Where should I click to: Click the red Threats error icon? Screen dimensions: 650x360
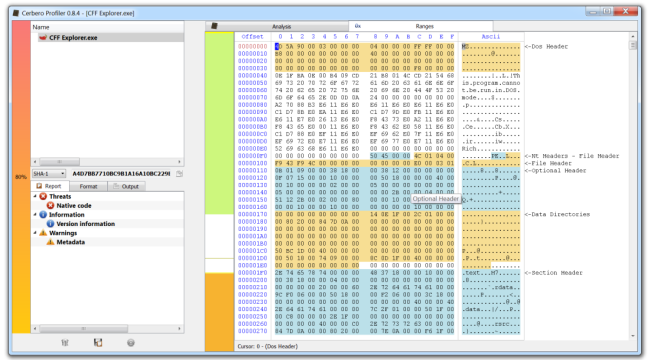(43, 196)
